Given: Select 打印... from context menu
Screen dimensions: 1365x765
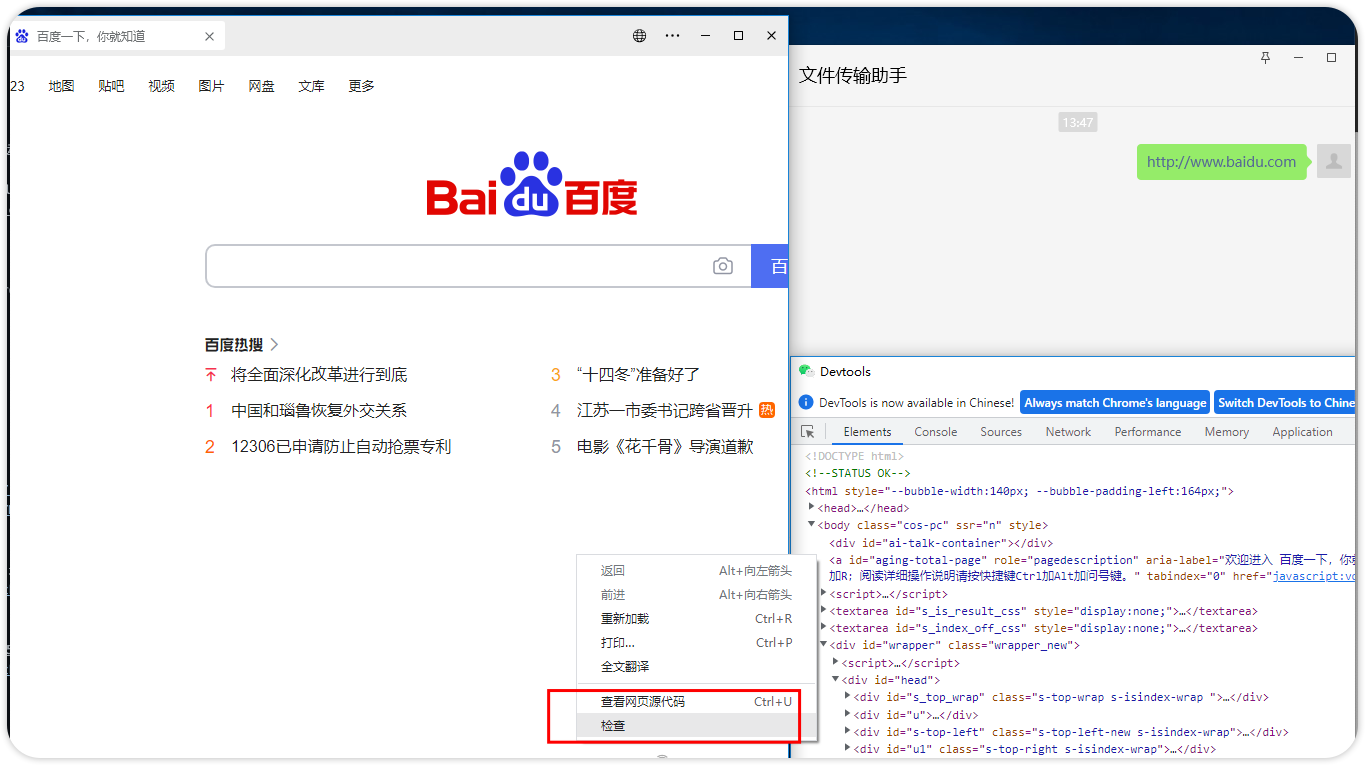Looking at the screenshot, I should [x=697, y=643].
